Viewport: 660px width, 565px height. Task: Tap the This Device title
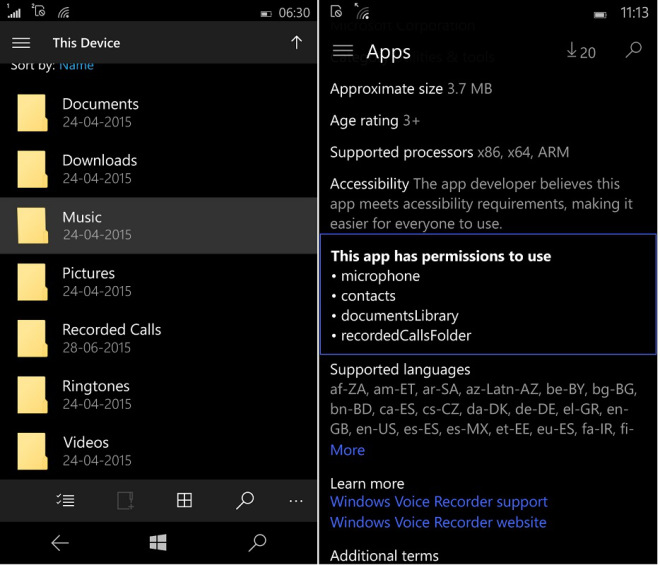coord(86,43)
